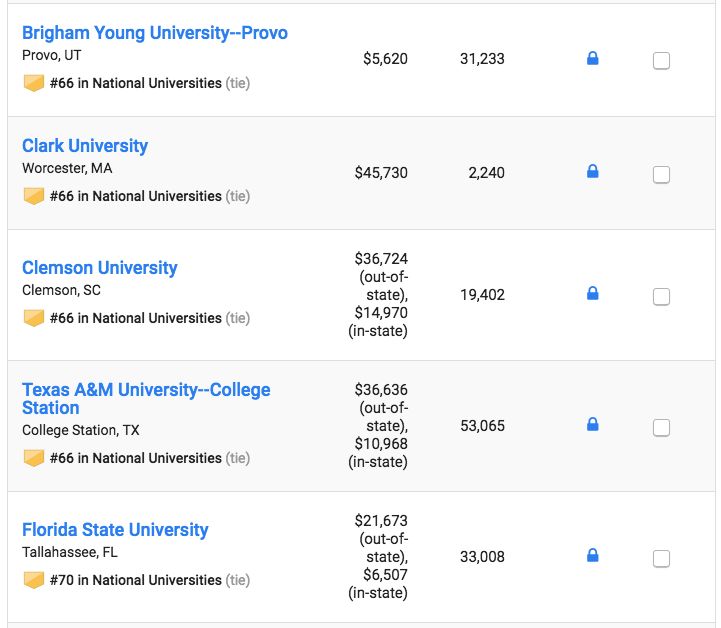Tick the checkbox for Clark University
The height and width of the screenshot is (628, 721).
(x=661, y=175)
